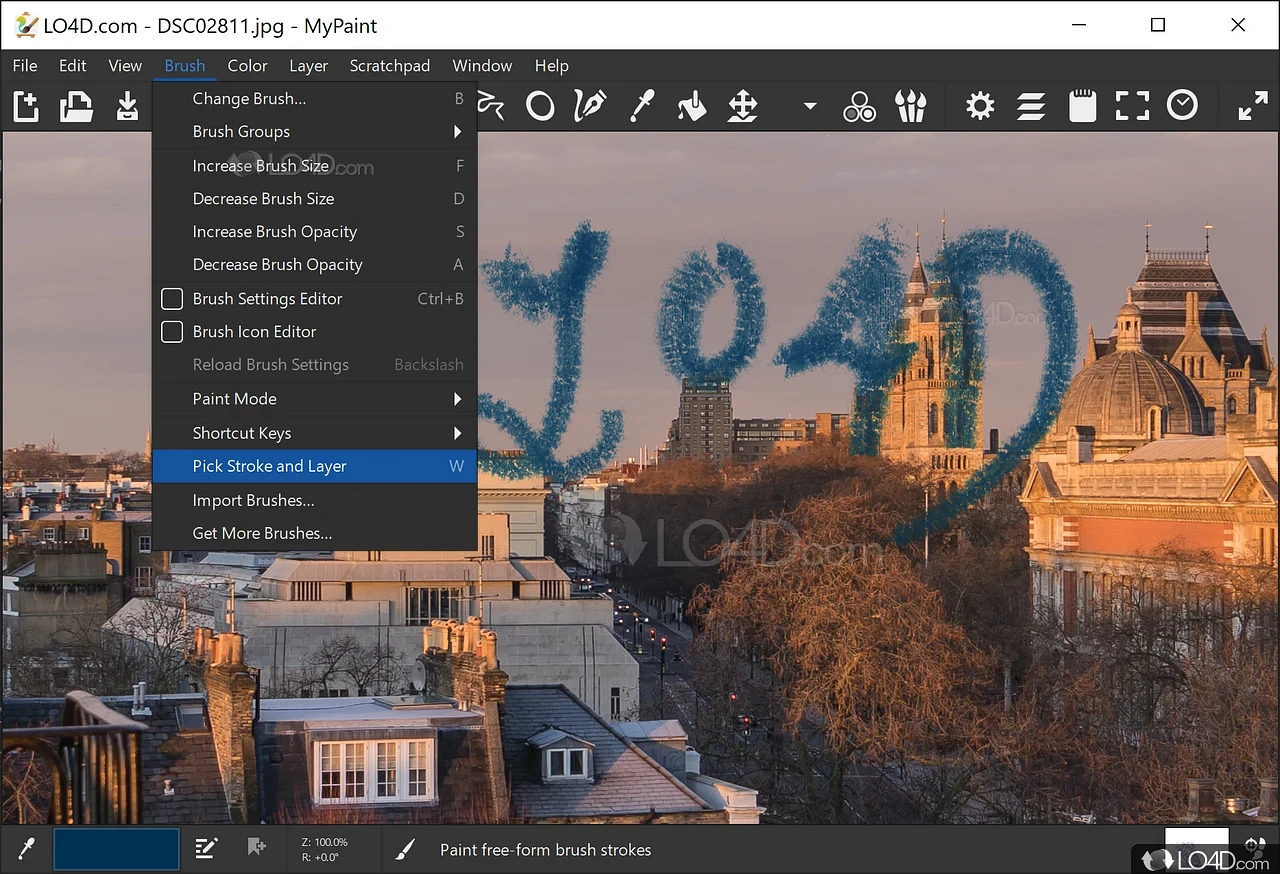Screen dimensions: 1280x874
Task: Choose Increase Brush Opacity
Action: click(x=314, y=231)
